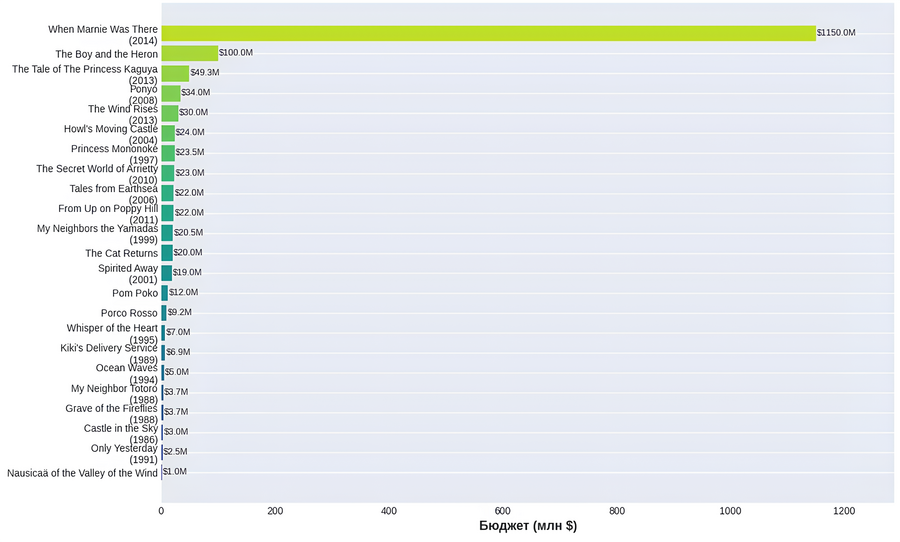Select the Howl's Moving Castle axis label

pos(111,134)
